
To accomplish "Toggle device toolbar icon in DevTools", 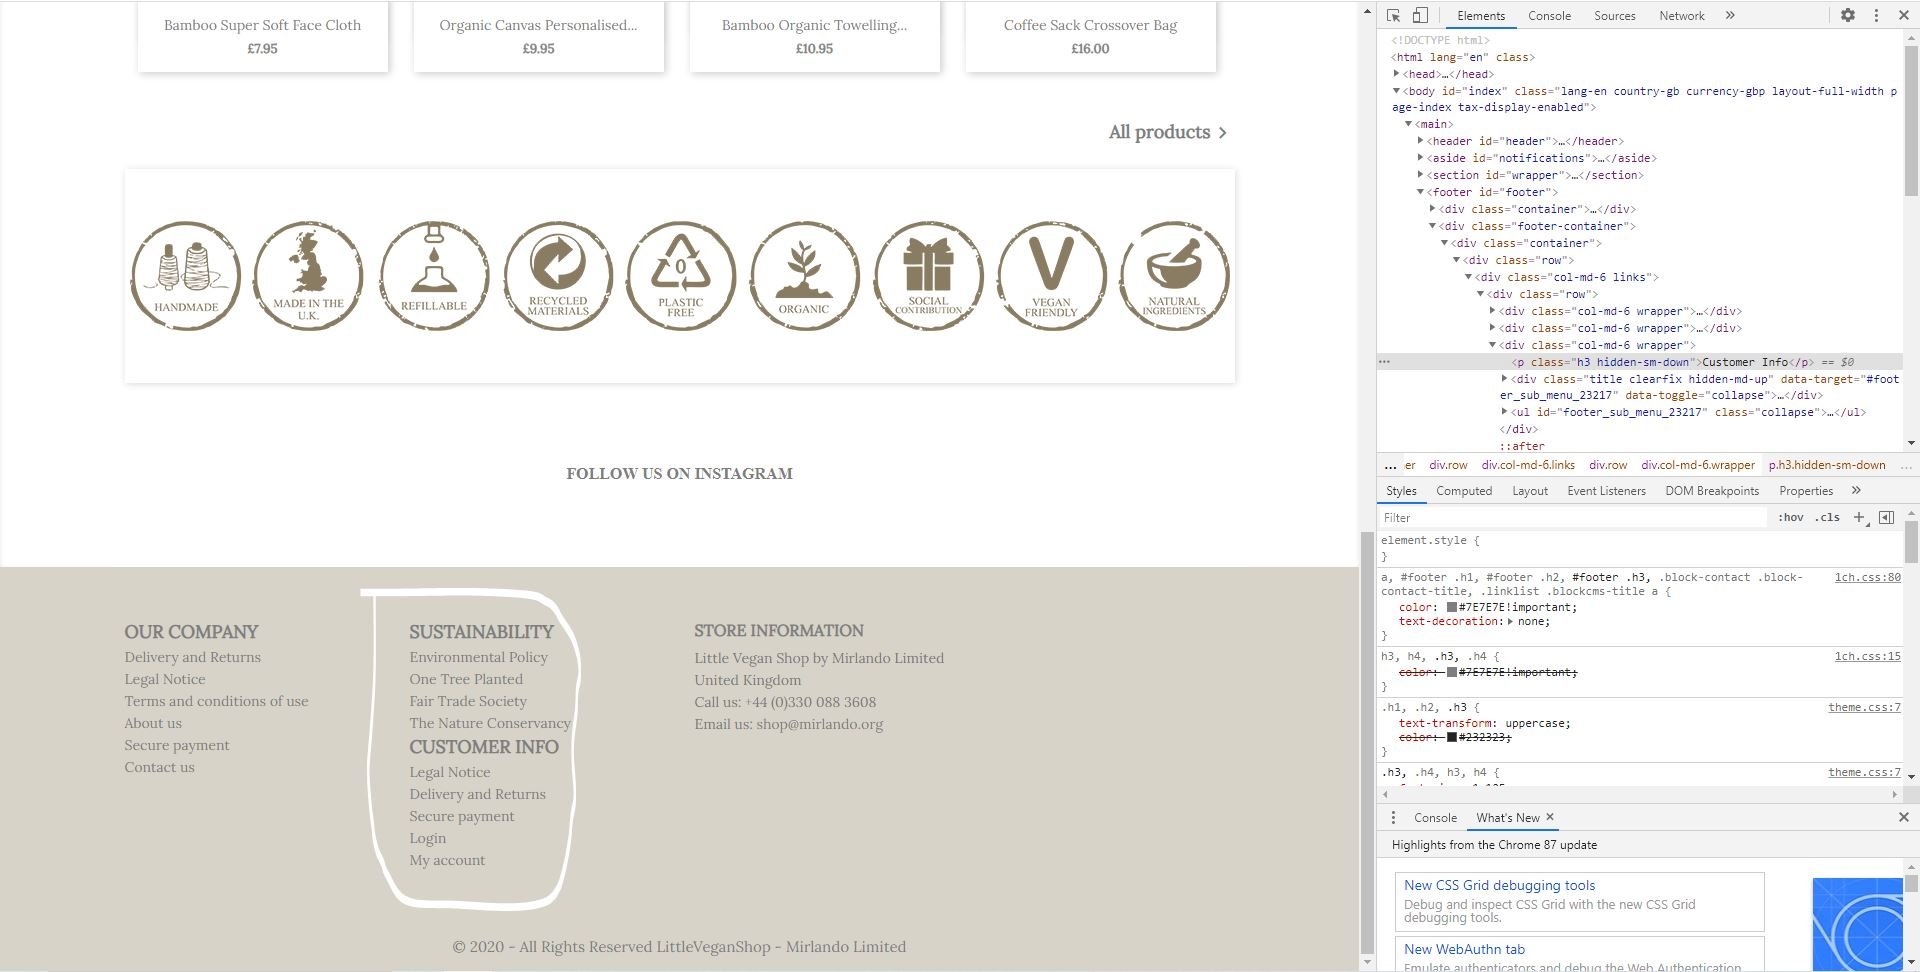I will point(1420,15).
